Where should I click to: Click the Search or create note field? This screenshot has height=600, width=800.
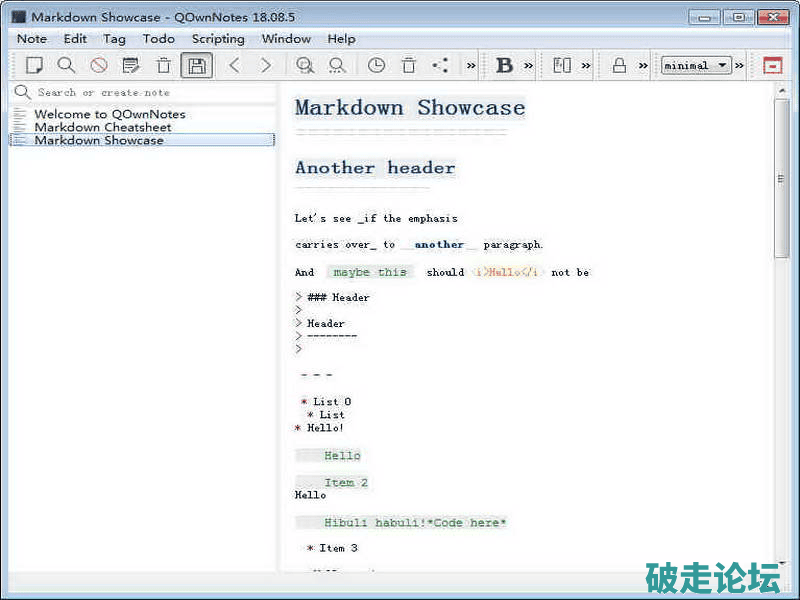150,92
